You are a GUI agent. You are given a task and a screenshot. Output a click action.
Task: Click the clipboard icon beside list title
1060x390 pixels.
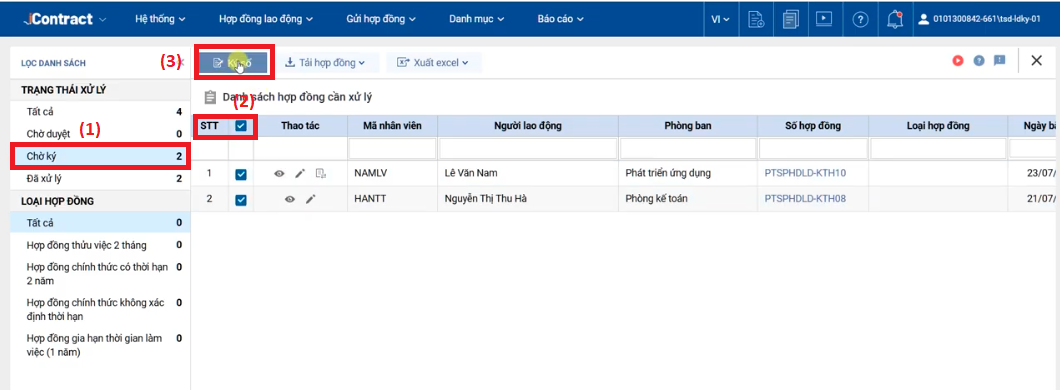point(210,98)
